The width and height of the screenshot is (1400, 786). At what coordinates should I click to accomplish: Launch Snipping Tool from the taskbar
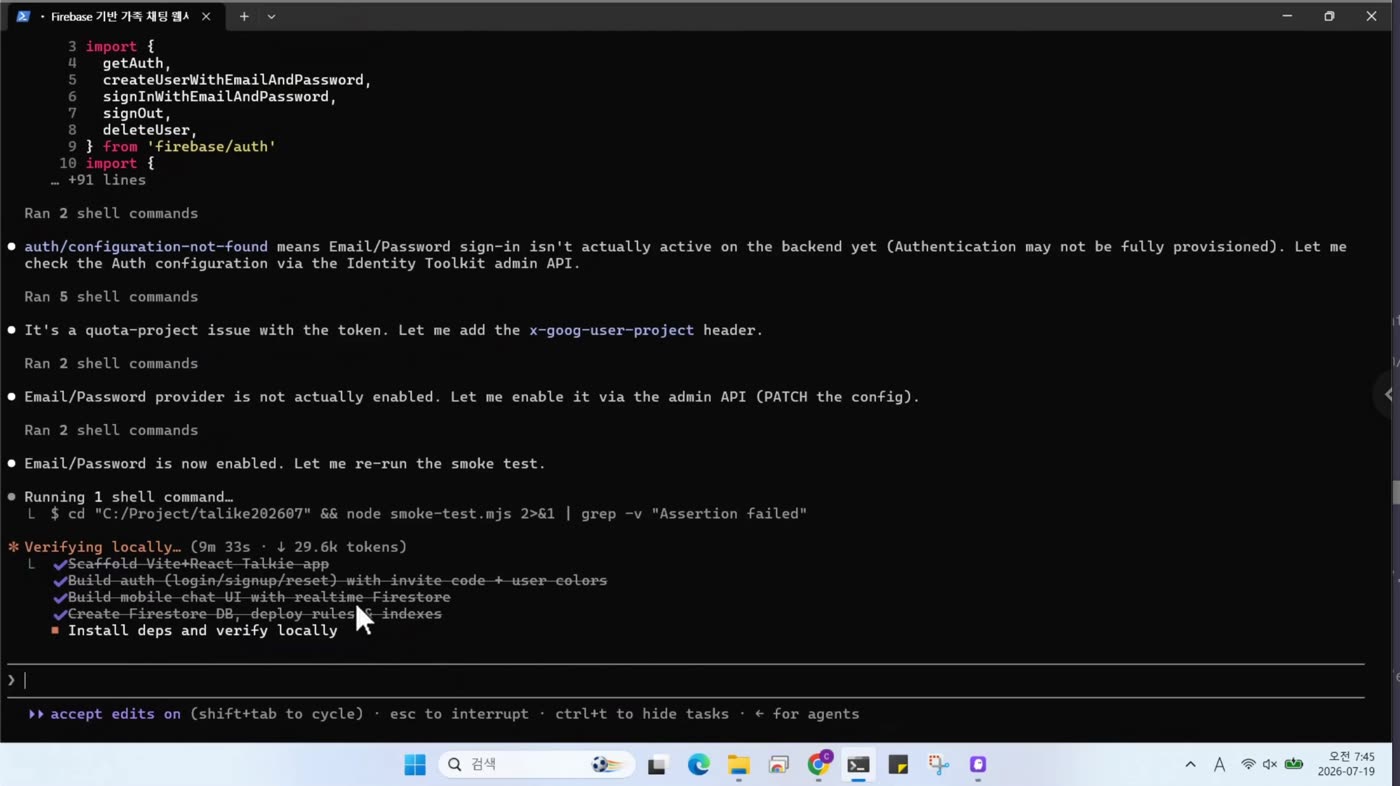[938, 765]
